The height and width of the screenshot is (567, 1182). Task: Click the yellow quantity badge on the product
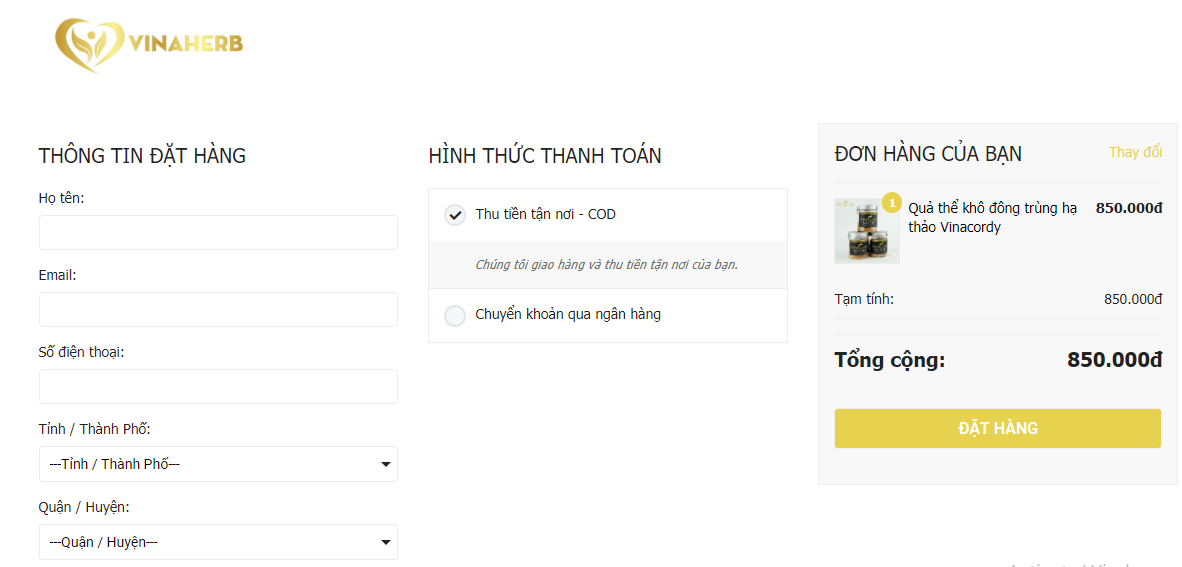tap(891, 202)
